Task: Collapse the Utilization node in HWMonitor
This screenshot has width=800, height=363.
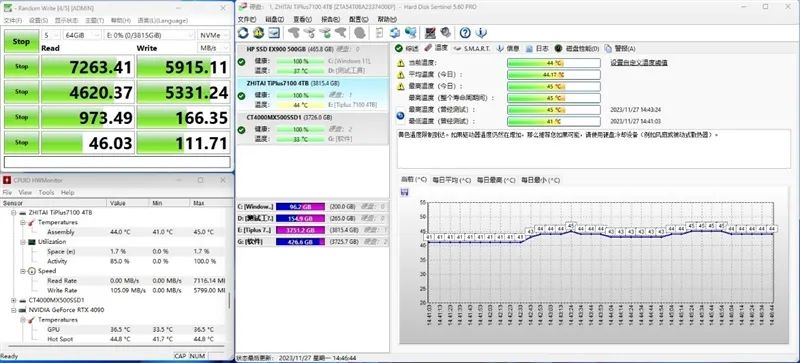Action: (x=22, y=241)
